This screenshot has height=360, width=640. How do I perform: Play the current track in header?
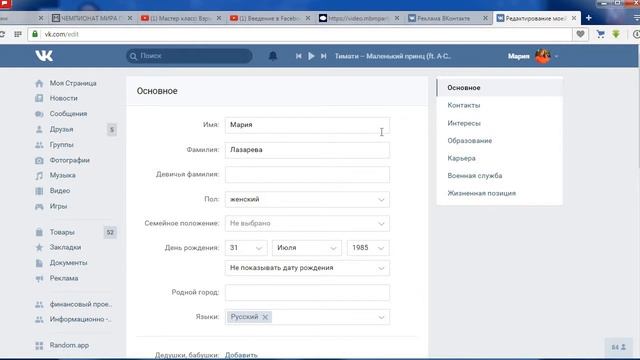click(x=311, y=56)
